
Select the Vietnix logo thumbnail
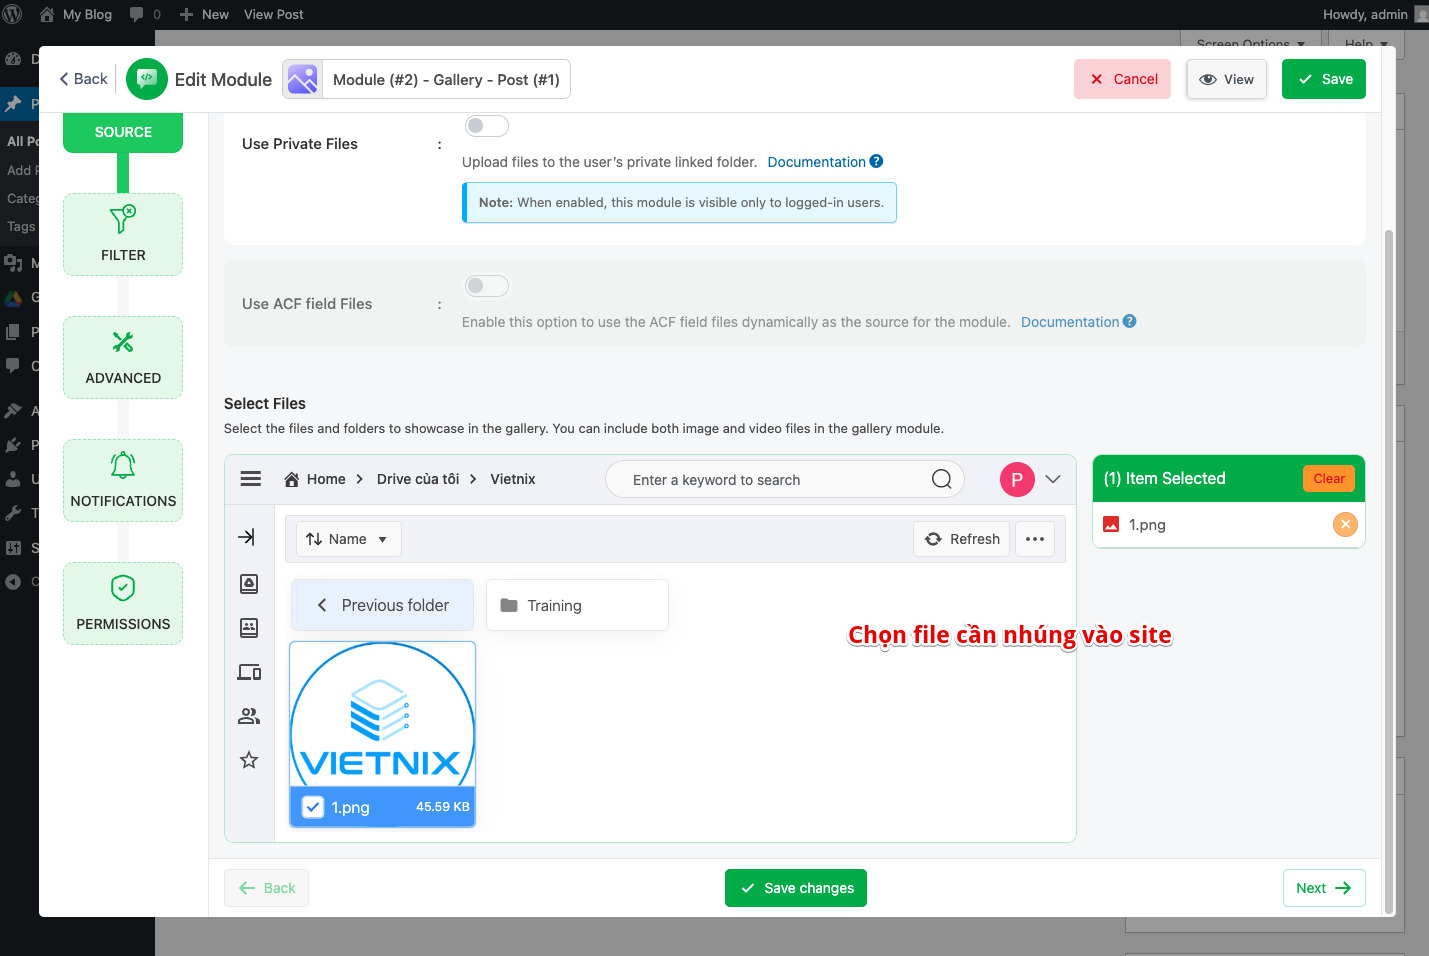click(x=382, y=714)
